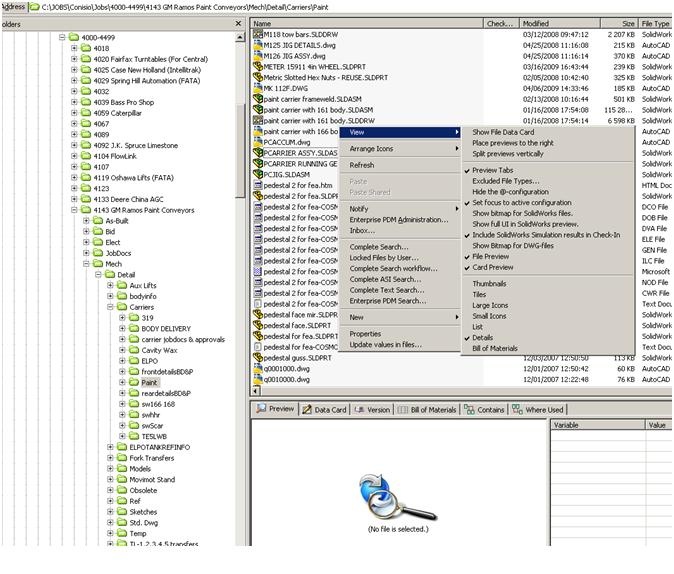Click the Obsolete folder icon
Viewport: 674px width, 574px height.
pyautogui.click(x=122, y=490)
